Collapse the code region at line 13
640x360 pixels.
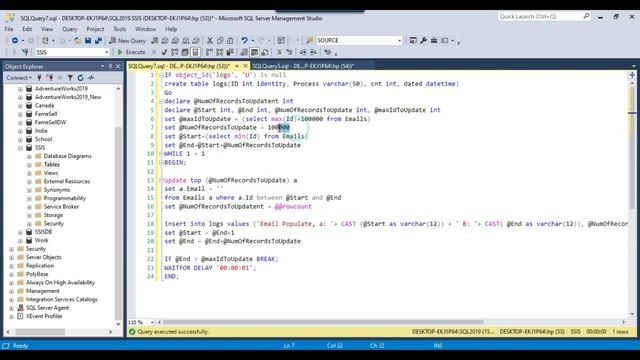161,180
